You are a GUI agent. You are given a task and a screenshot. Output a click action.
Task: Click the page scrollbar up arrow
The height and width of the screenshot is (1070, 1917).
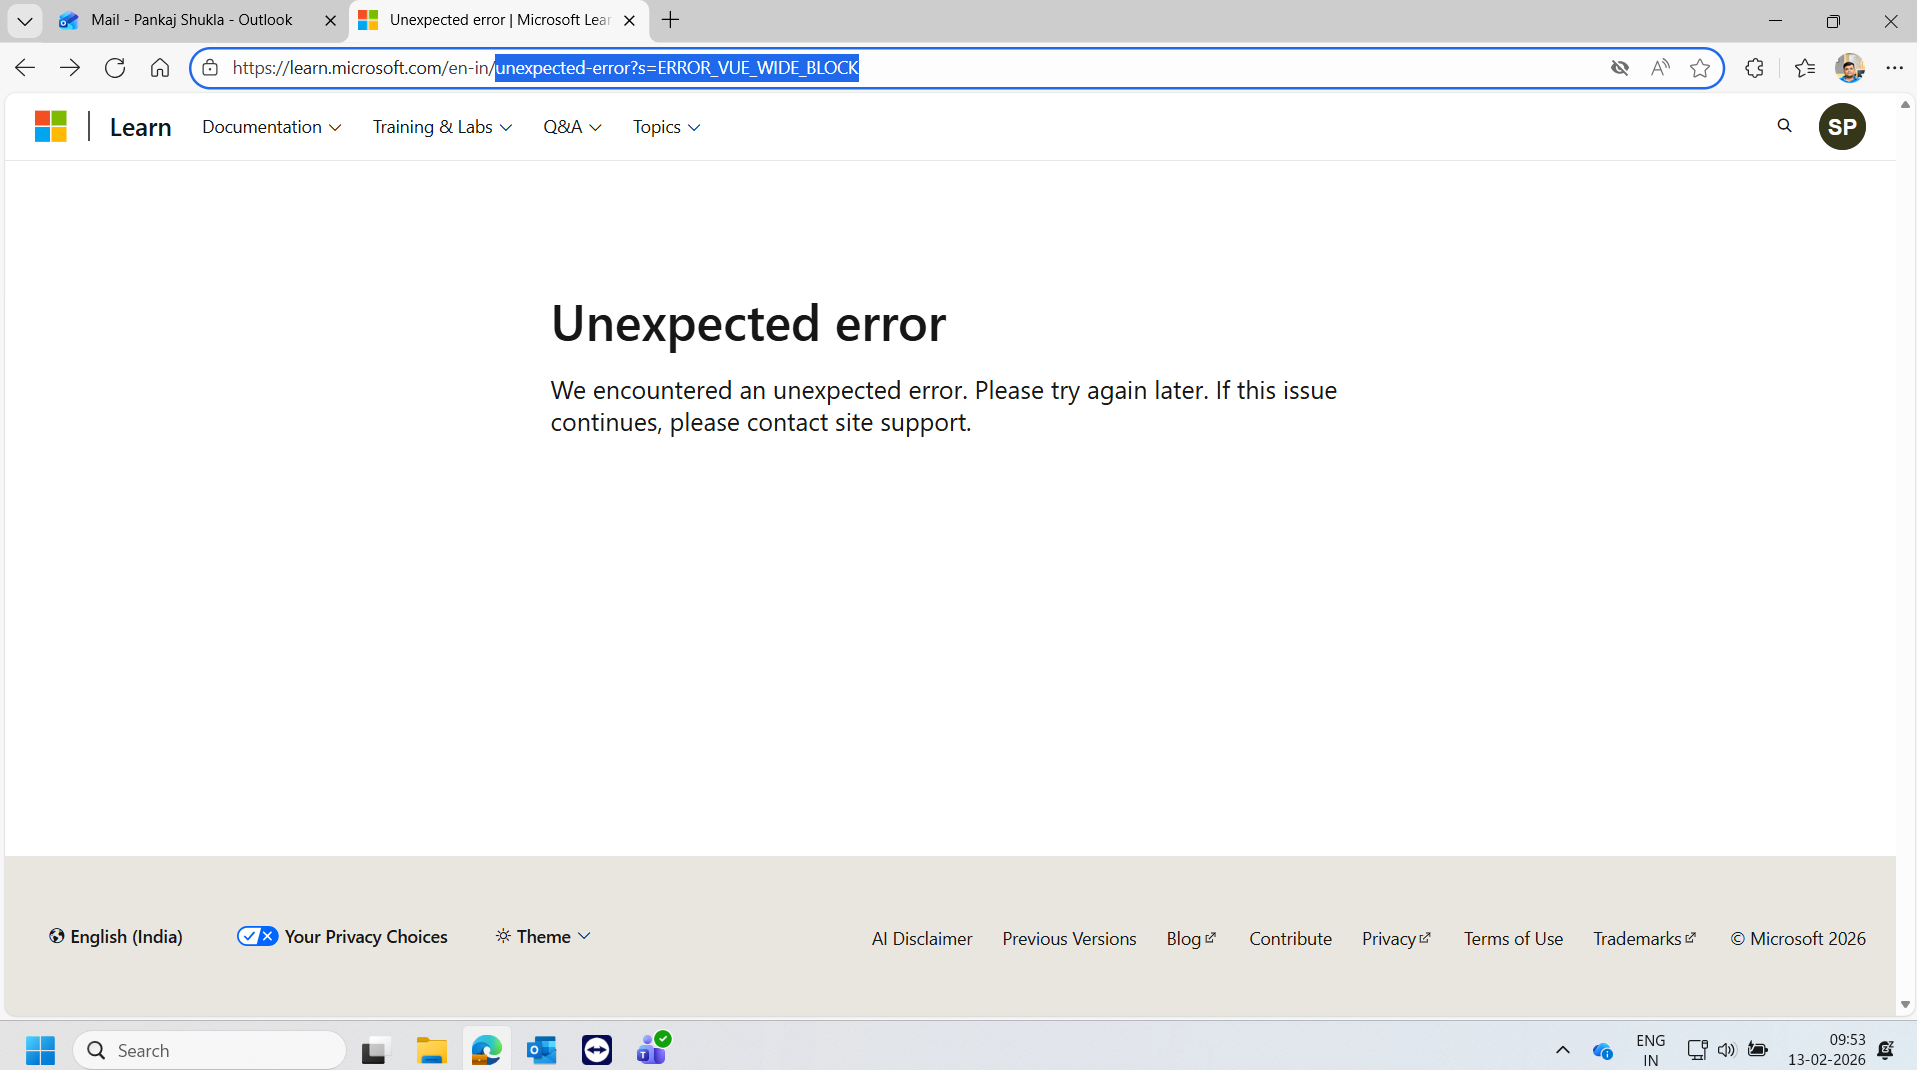click(1905, 104)
